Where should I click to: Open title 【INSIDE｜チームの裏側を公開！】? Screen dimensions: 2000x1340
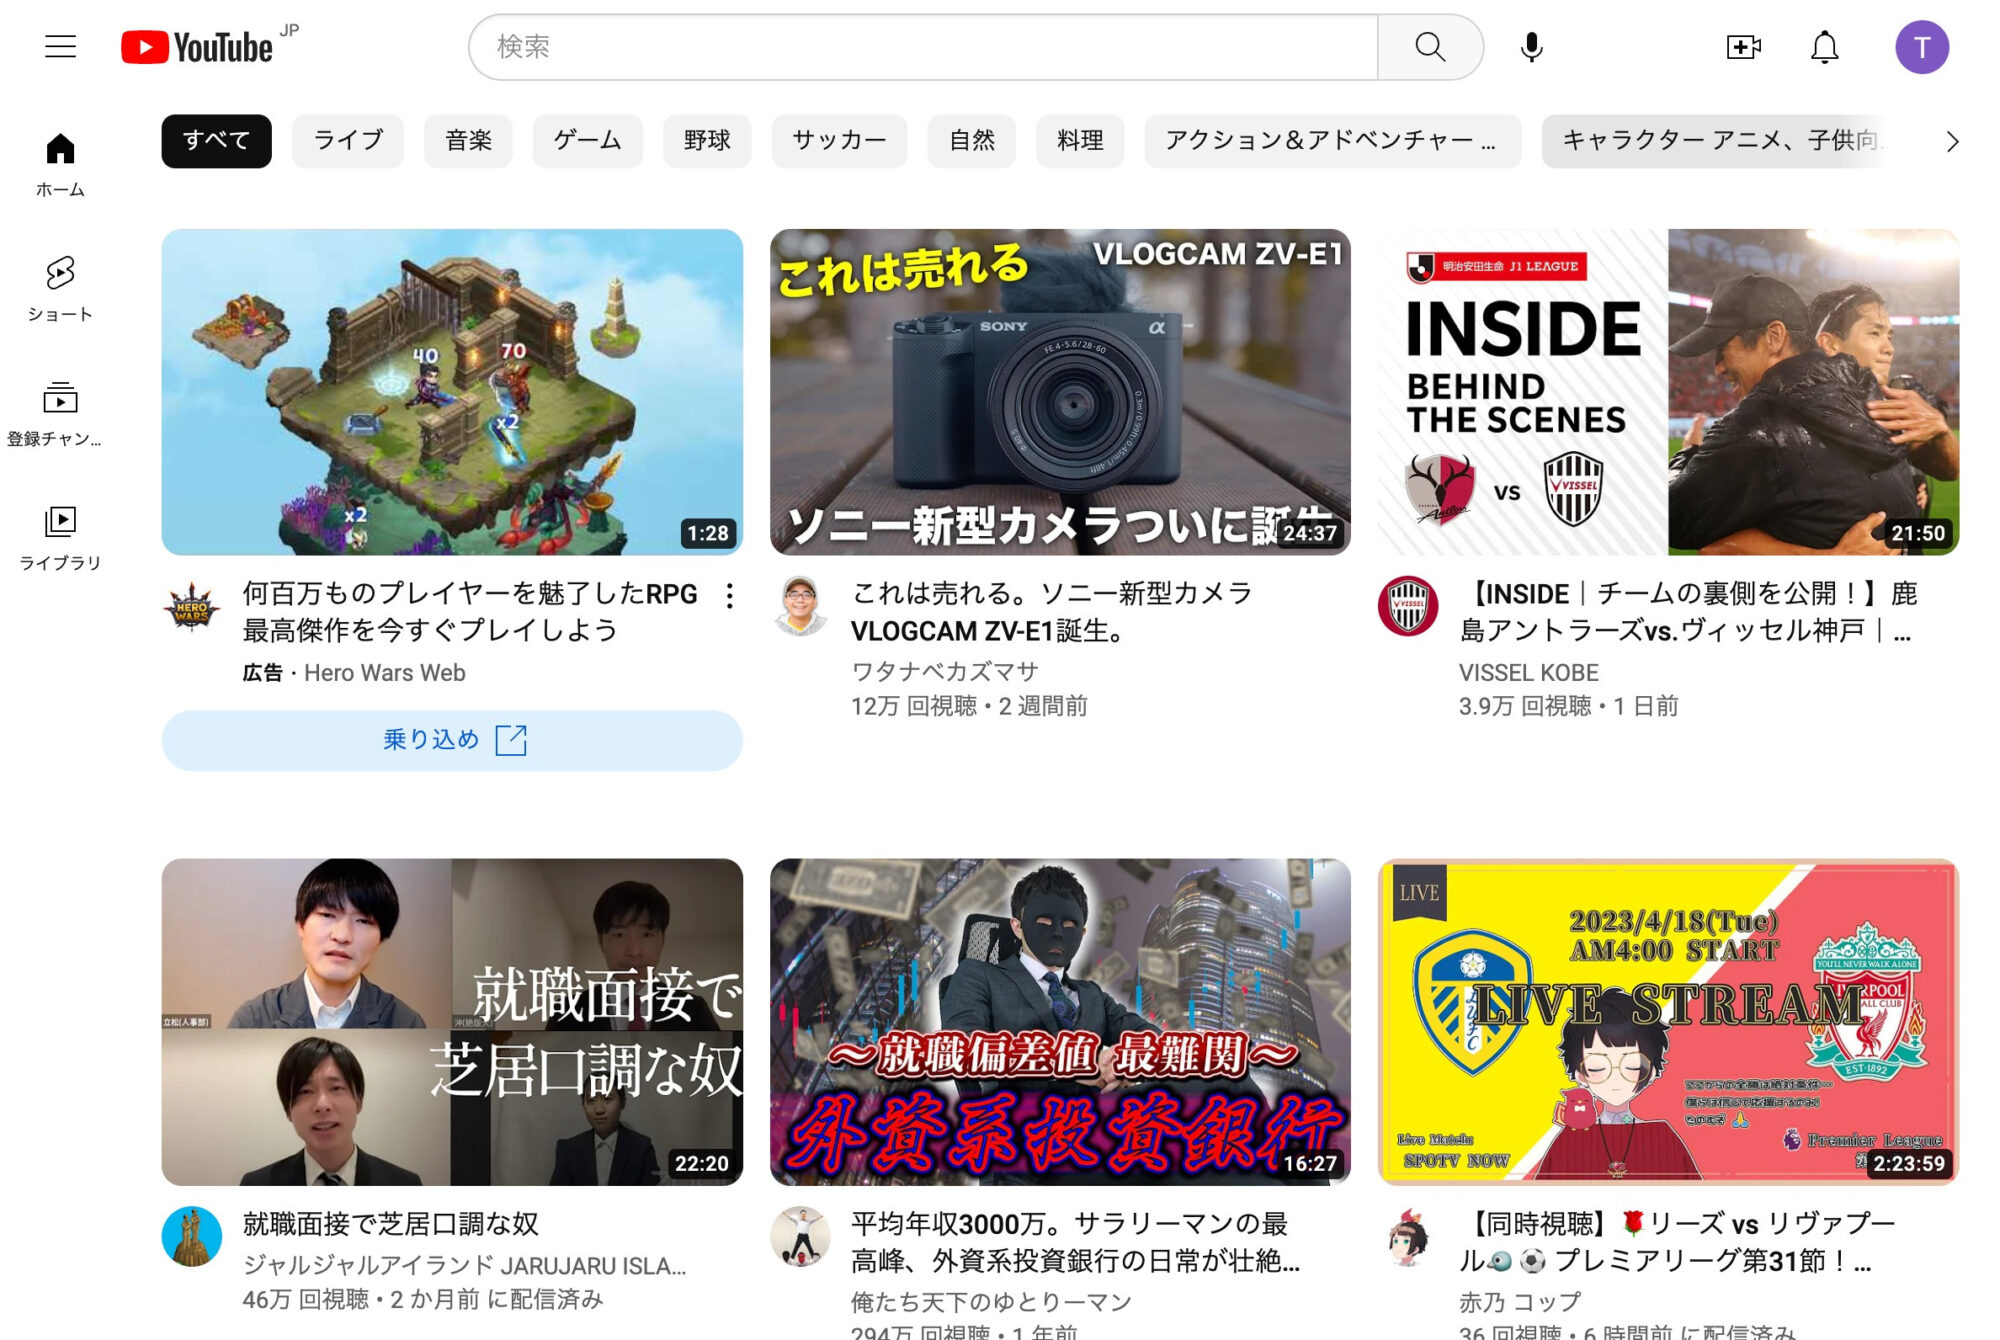(1688, 612)
